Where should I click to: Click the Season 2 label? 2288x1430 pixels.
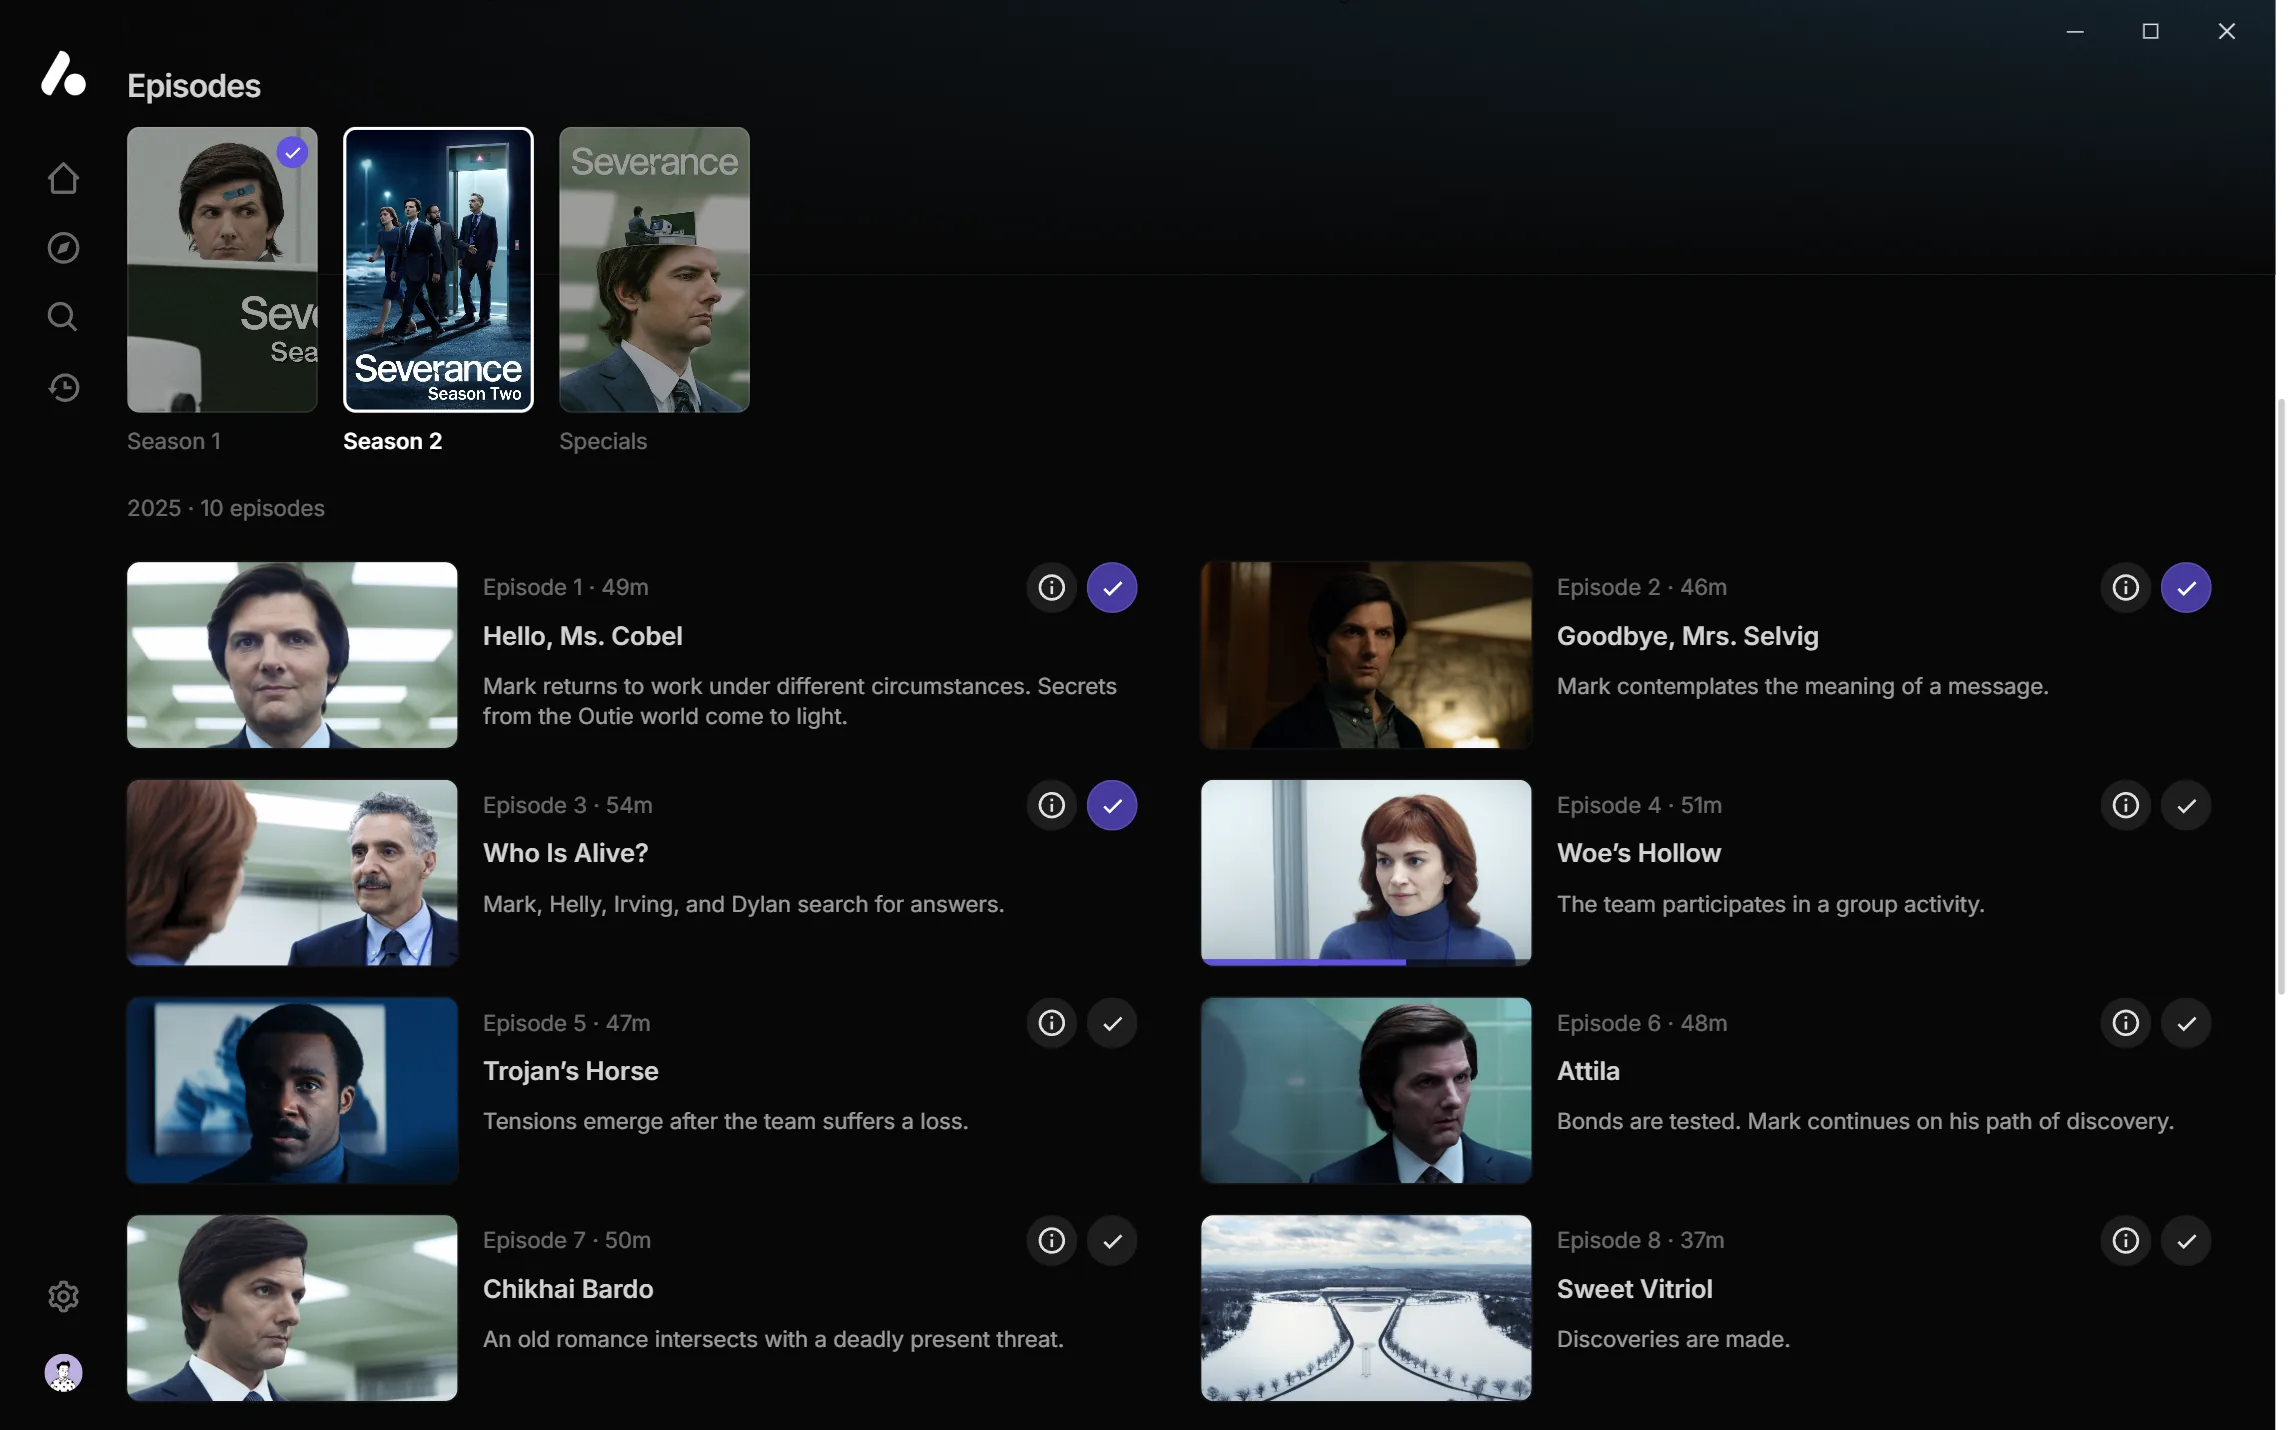pyautogui.click(x=392, y=441)
